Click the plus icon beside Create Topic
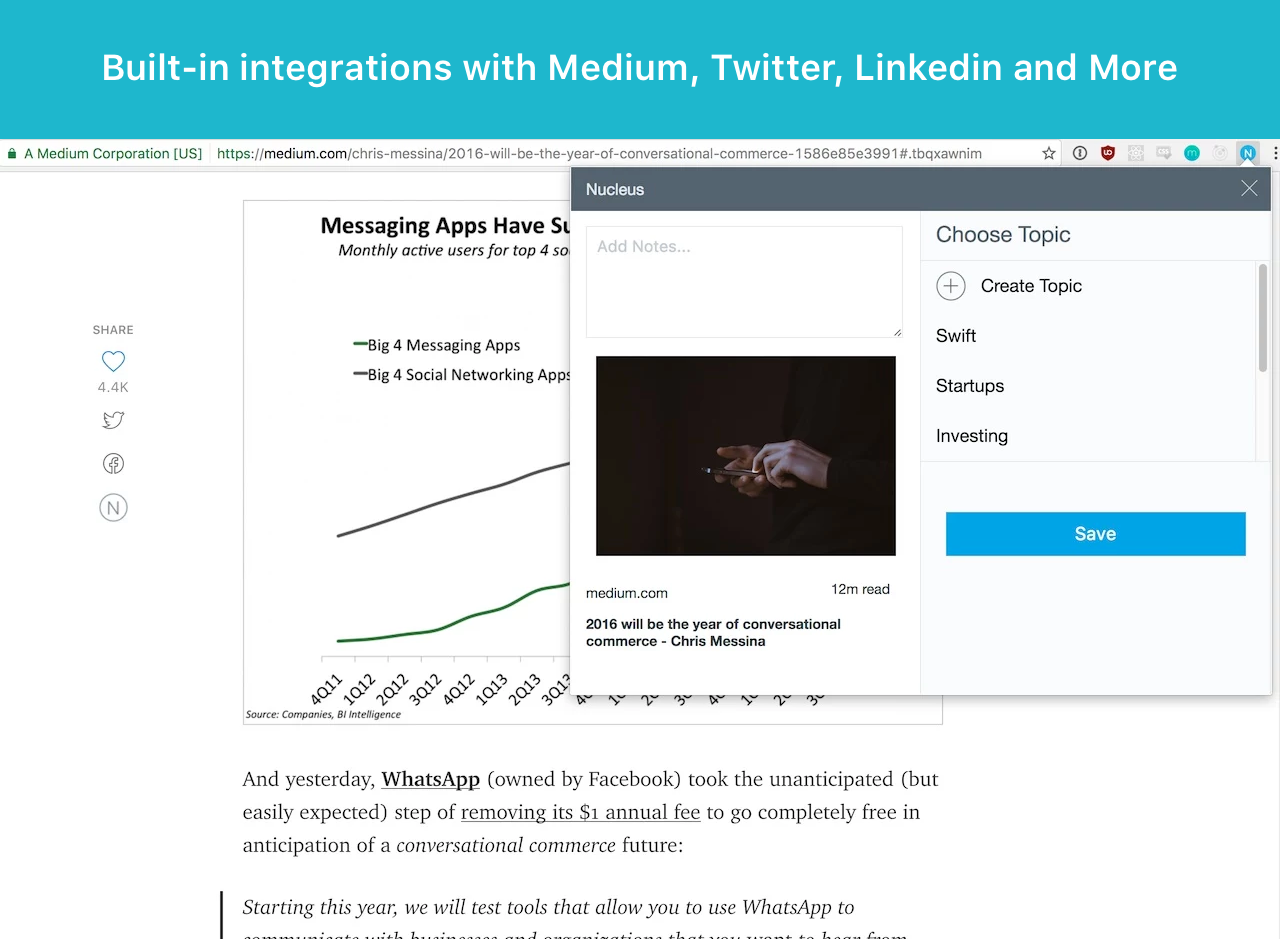This screenshot has height=939, width=1280. 950,286
